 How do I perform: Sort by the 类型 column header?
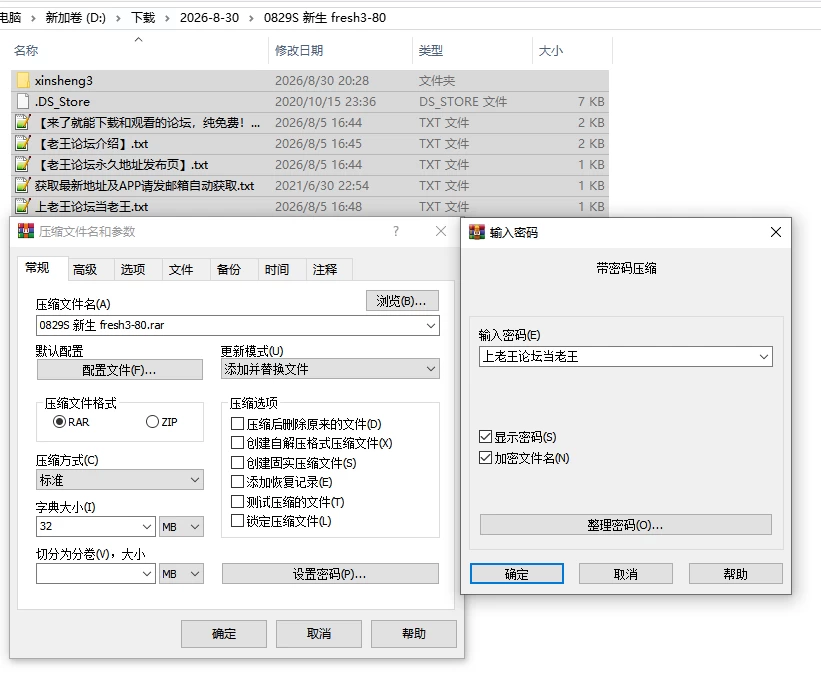pyautogui.click(x=431, y=51)
